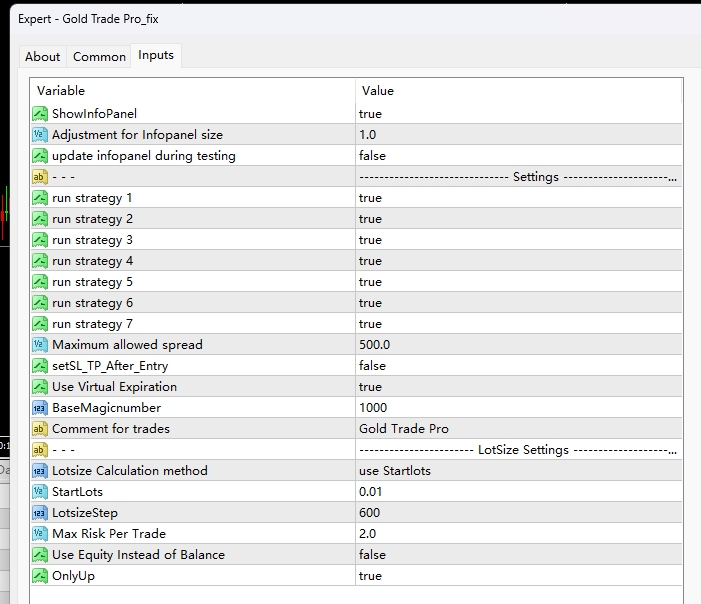Screen dimensions: 701x604
Task: Click the Variable column header
Action: (193, 91)
